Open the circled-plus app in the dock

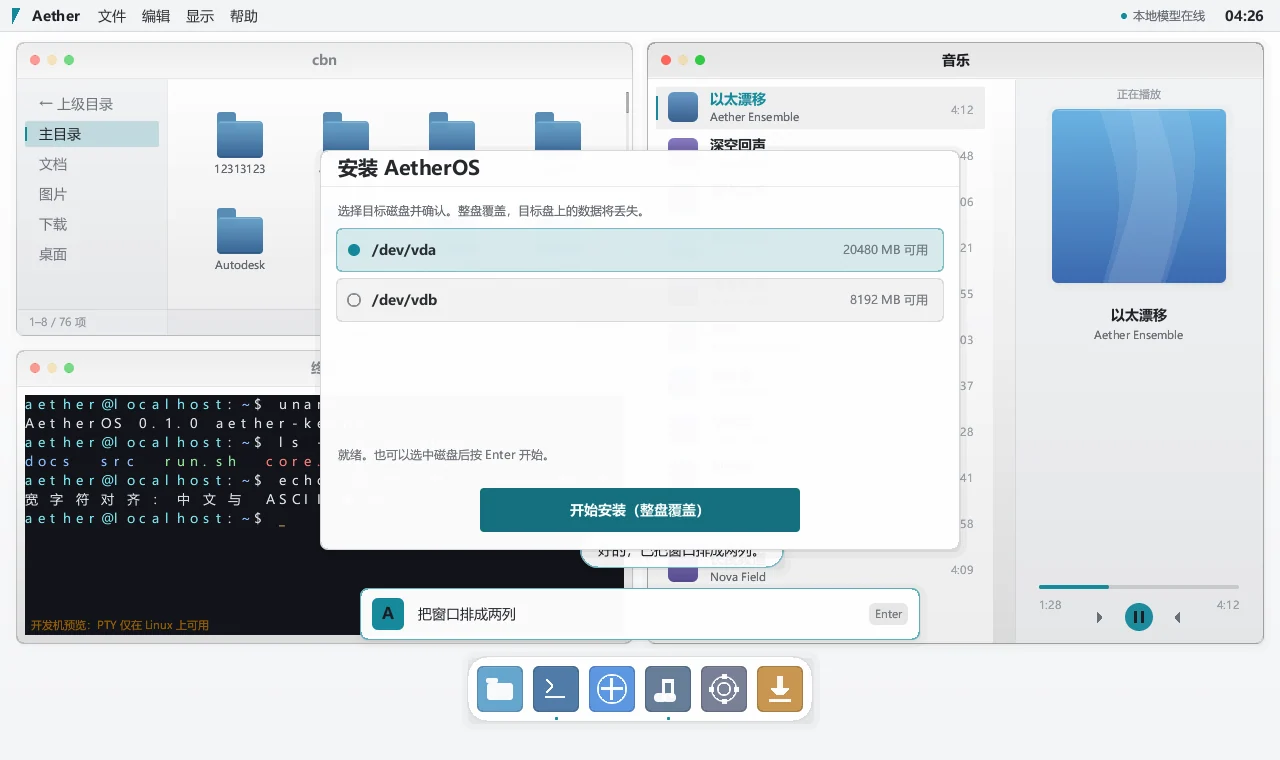(612, 689)
